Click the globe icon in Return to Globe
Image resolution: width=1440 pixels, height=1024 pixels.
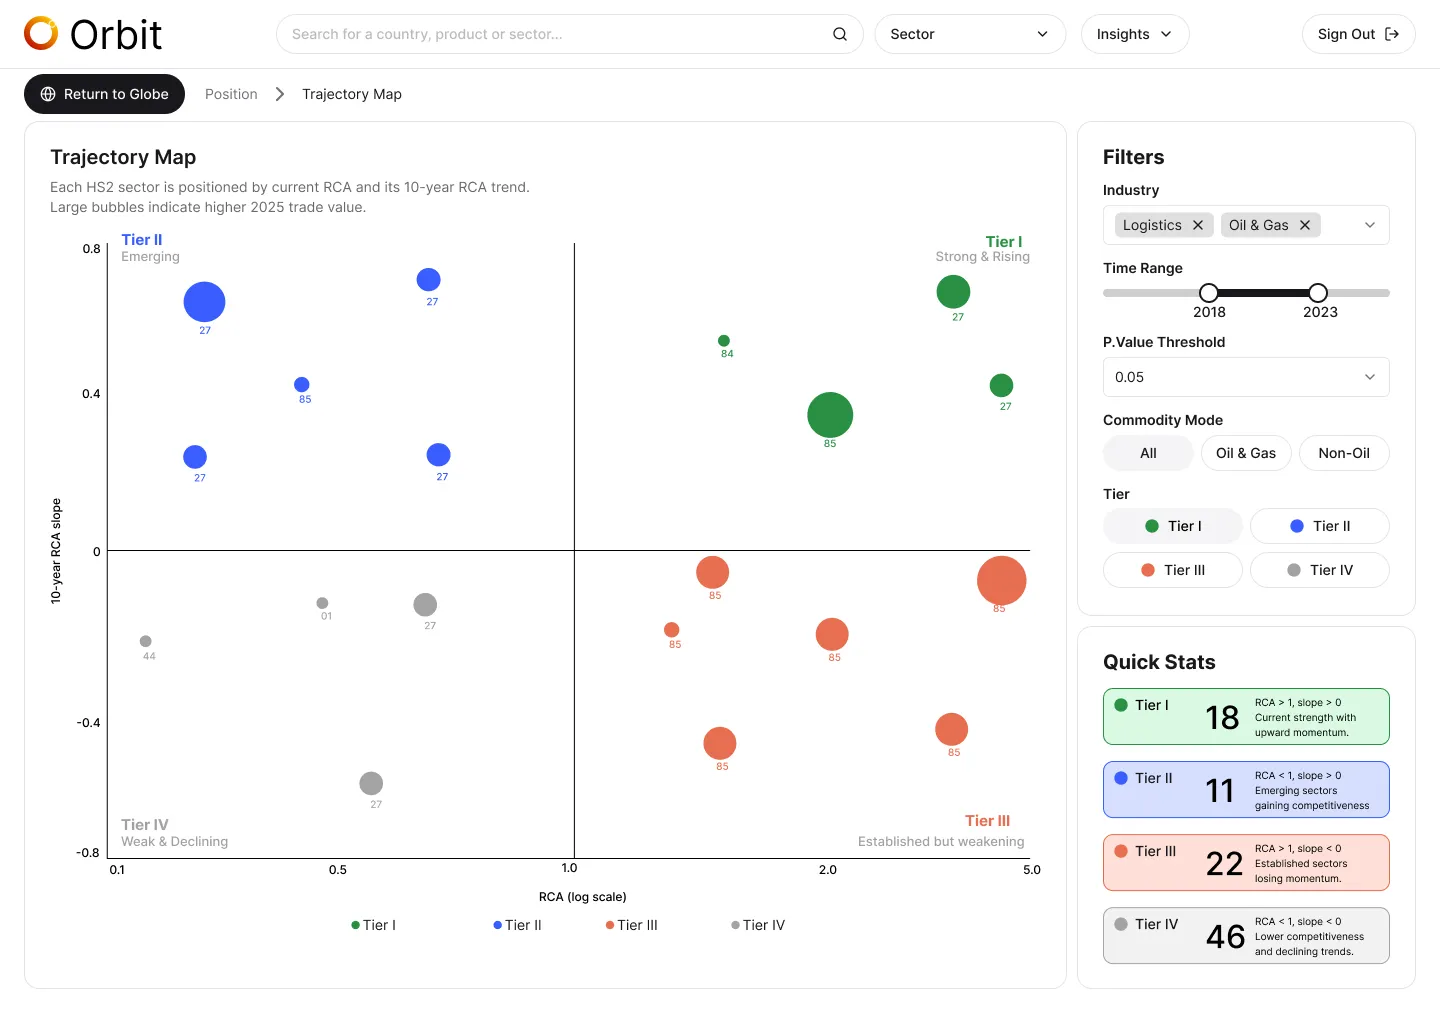(x=48, y=94)
